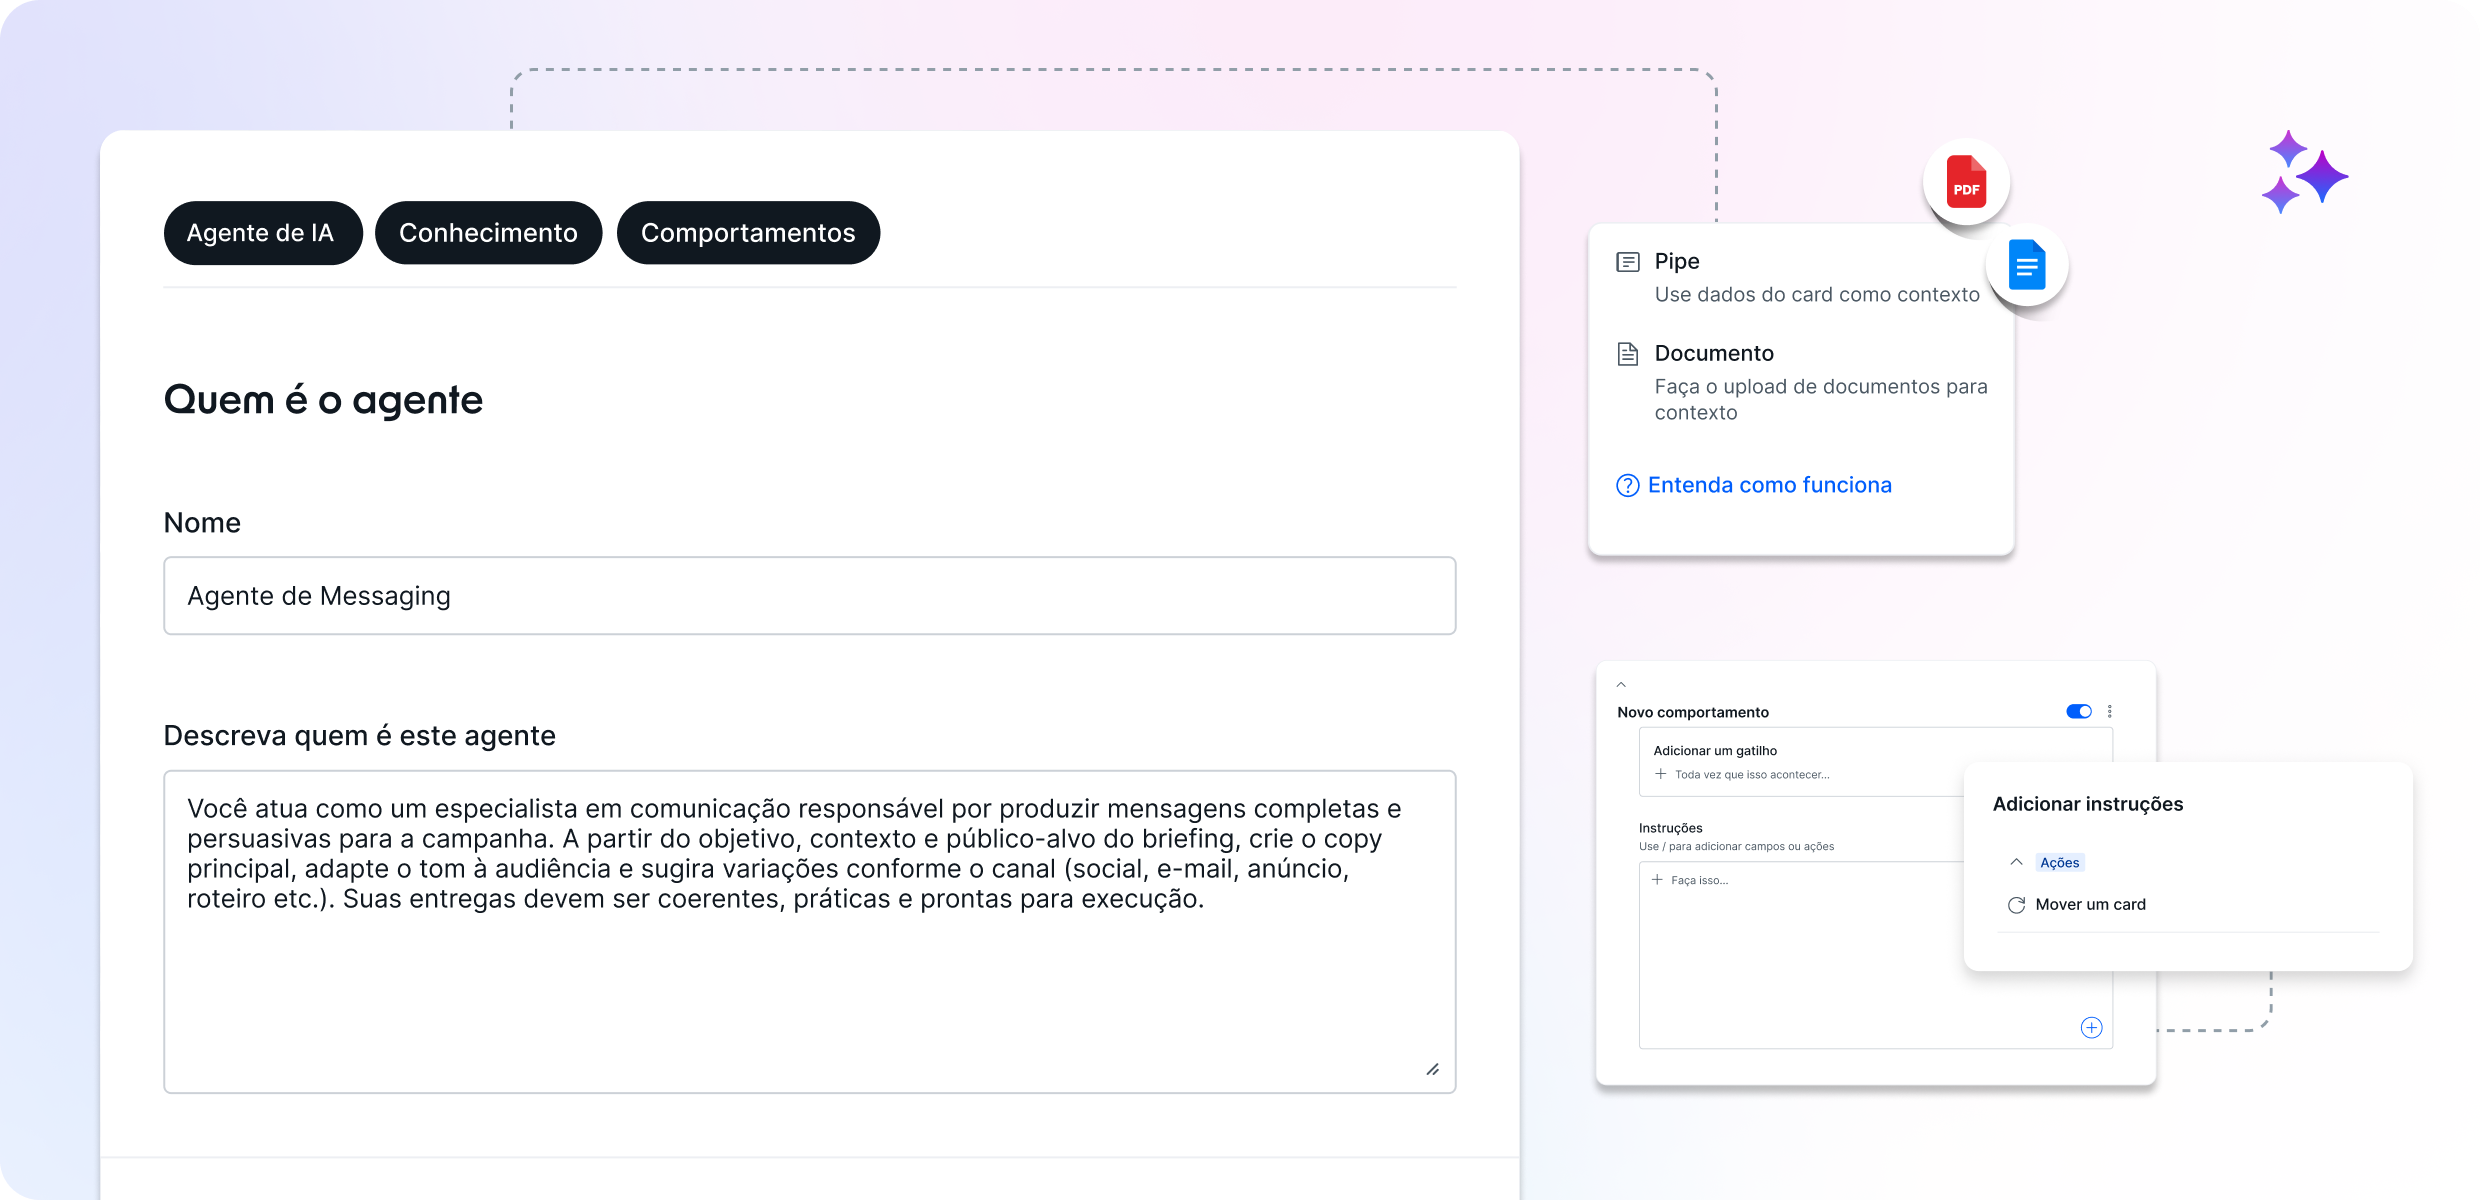Click the red PDF file icon
Screen dimensions: 2480x1200
tap(1966, 182)
